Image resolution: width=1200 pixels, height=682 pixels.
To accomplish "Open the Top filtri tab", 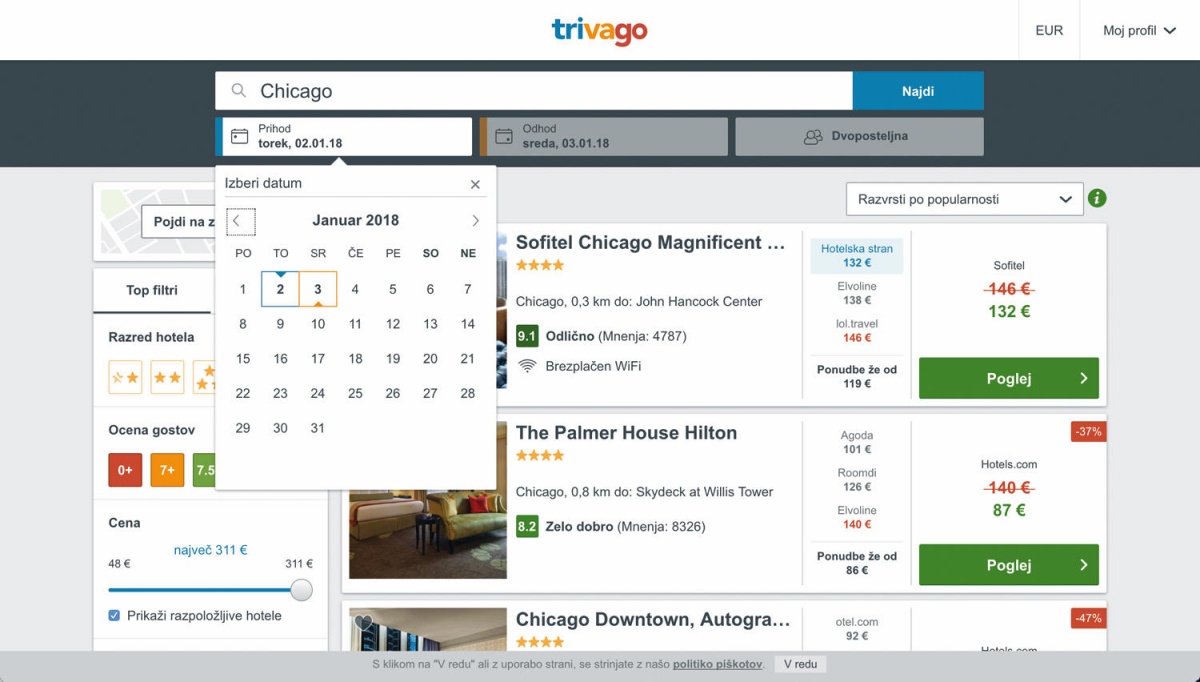I will click(152, 291).
